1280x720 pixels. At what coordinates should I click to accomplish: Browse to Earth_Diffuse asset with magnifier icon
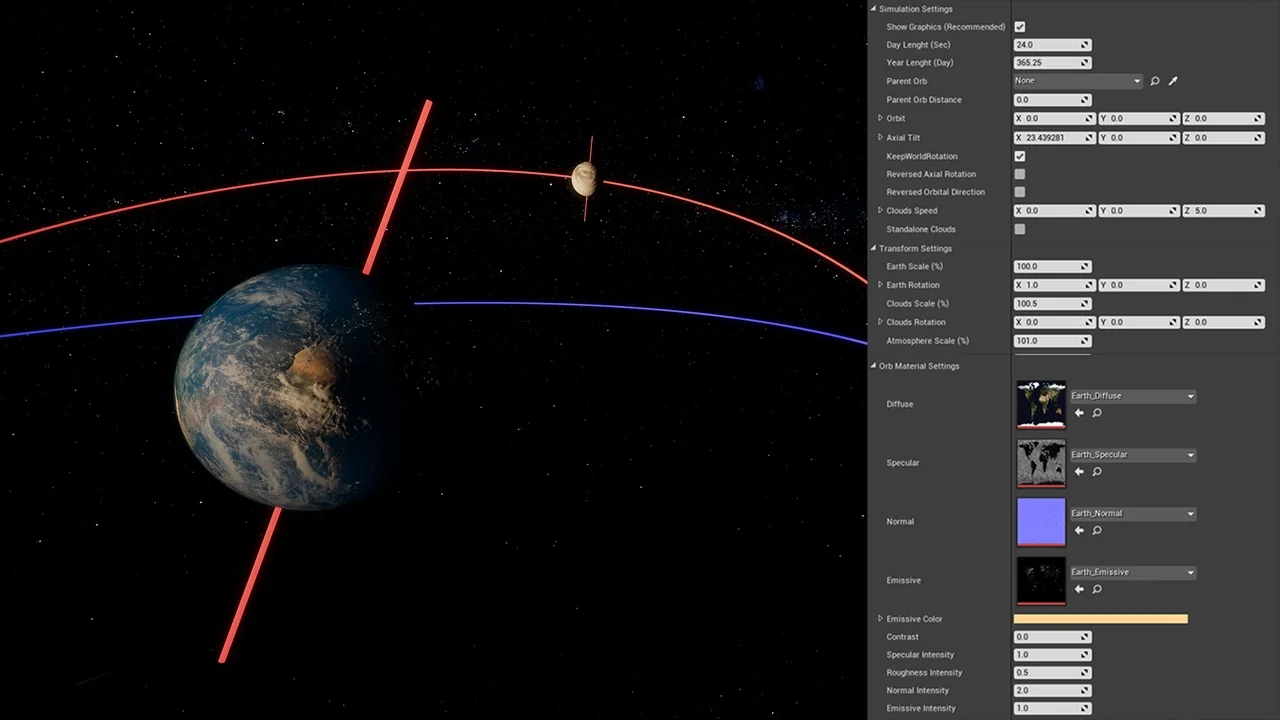(x=1097, y=413)
